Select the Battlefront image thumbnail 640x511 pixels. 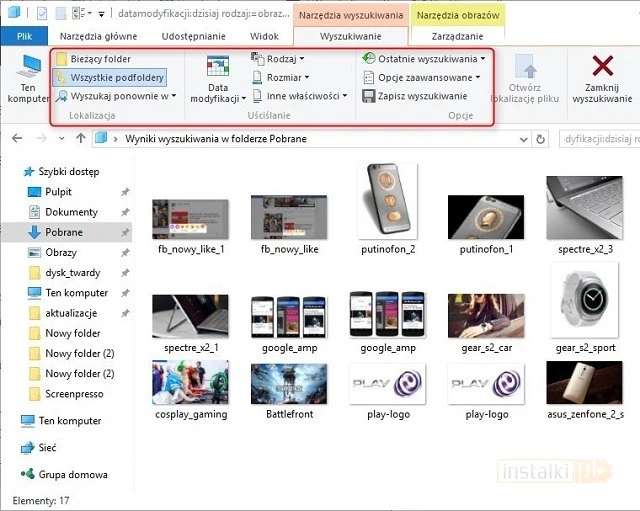click(x=289, y=384)
